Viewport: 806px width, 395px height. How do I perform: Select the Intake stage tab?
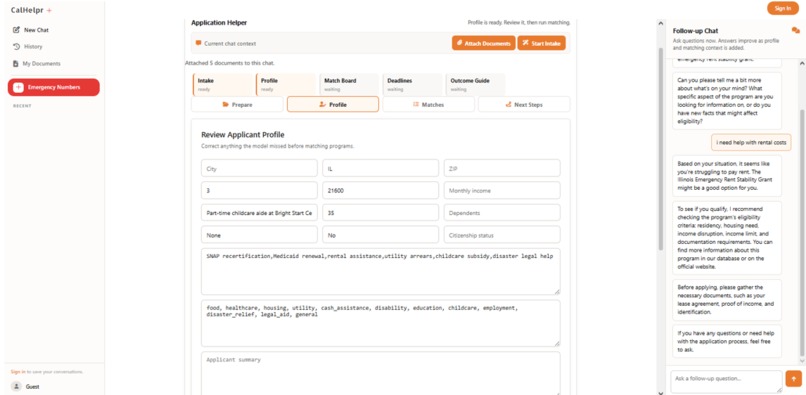[x=223, y=84]
